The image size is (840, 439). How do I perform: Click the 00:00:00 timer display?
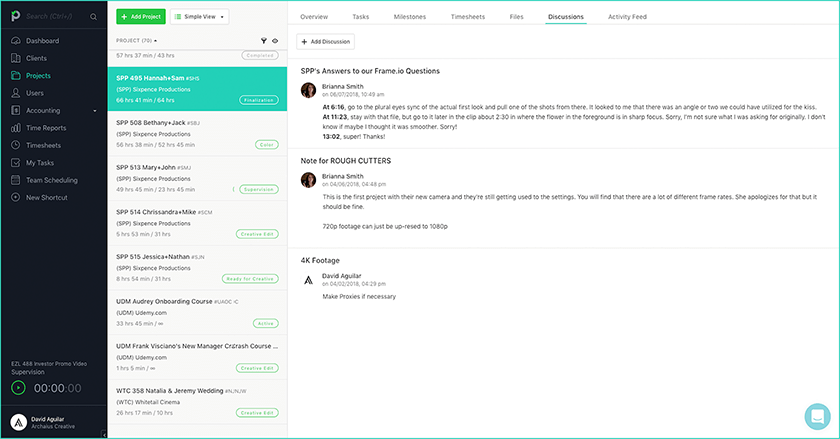click(57, 388)
